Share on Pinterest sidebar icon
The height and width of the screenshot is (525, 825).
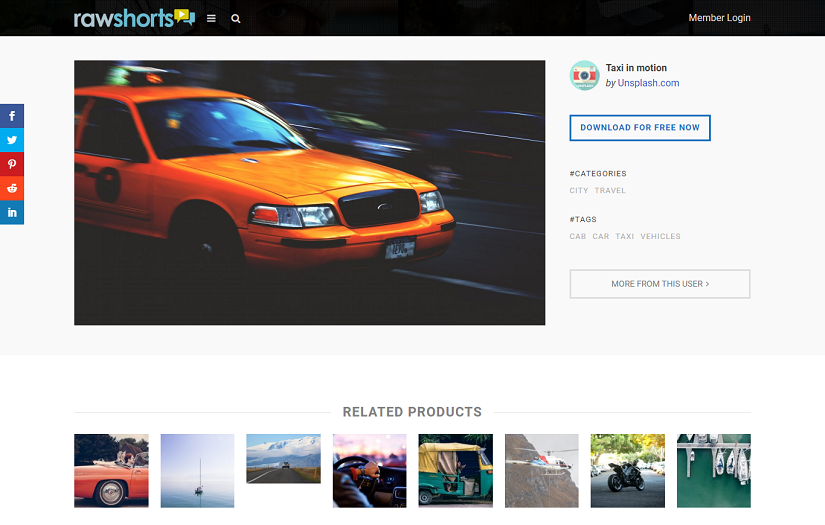(12, 164)
